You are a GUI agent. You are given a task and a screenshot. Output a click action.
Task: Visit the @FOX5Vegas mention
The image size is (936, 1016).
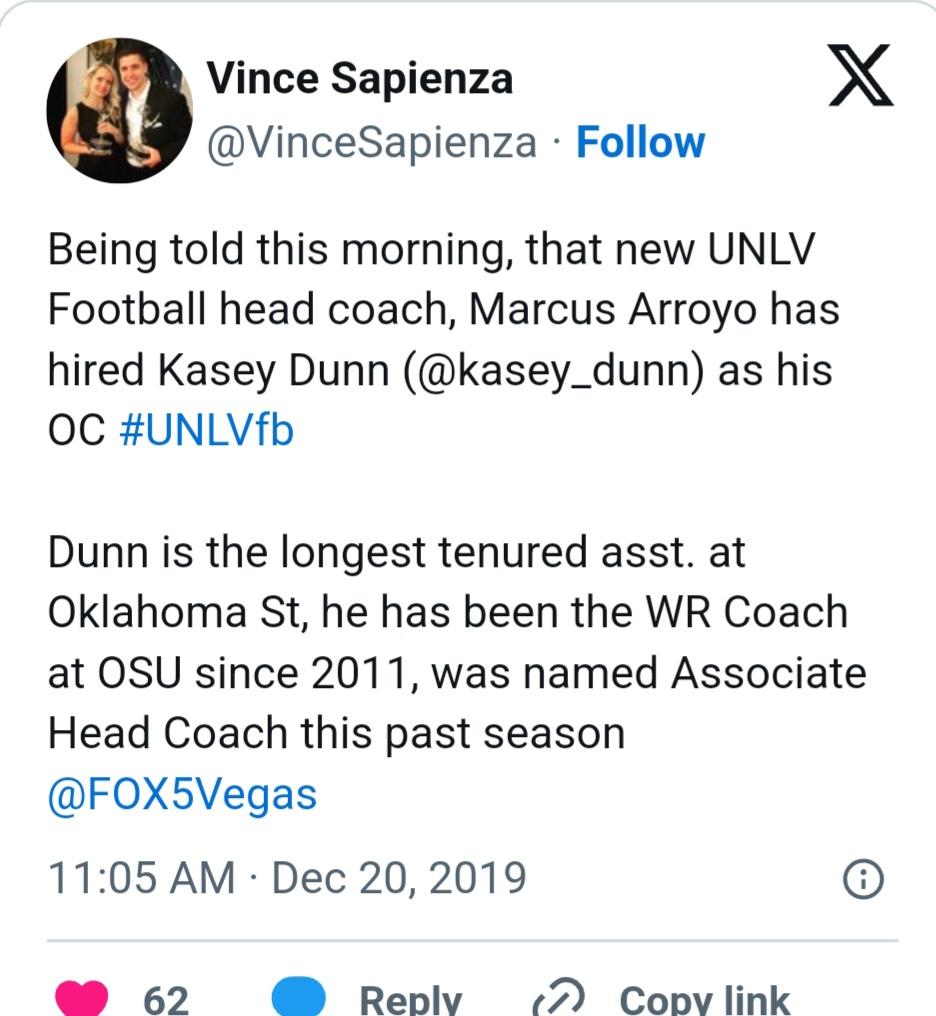[182, 796]
